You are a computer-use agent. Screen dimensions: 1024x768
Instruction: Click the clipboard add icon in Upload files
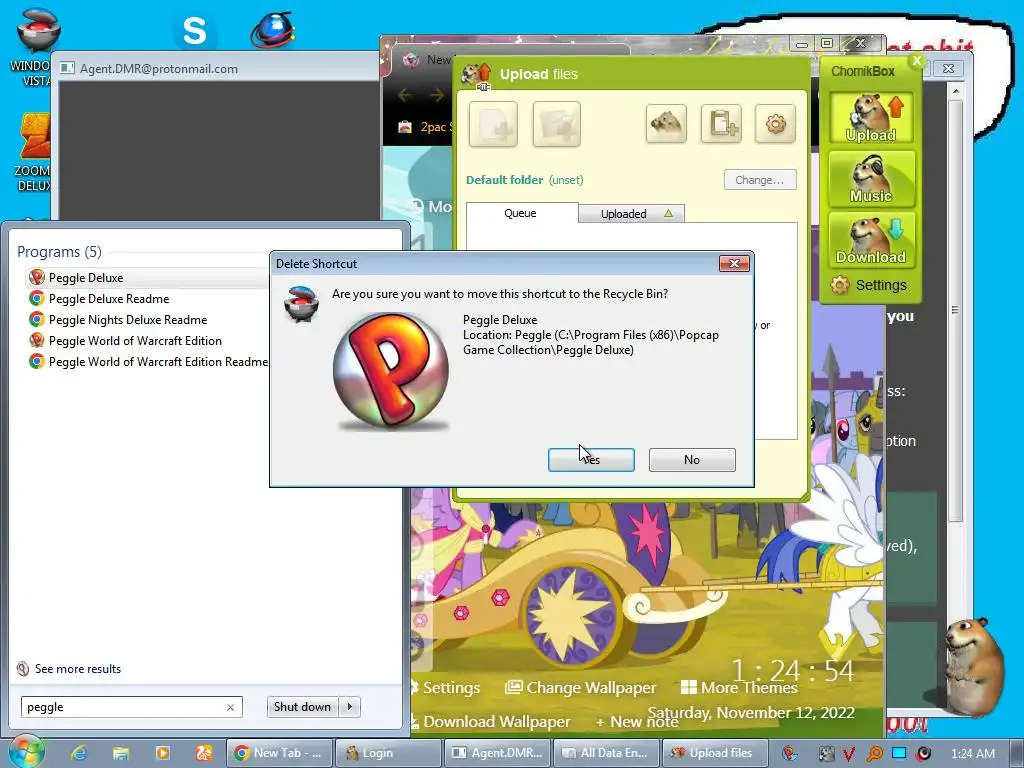721,123
